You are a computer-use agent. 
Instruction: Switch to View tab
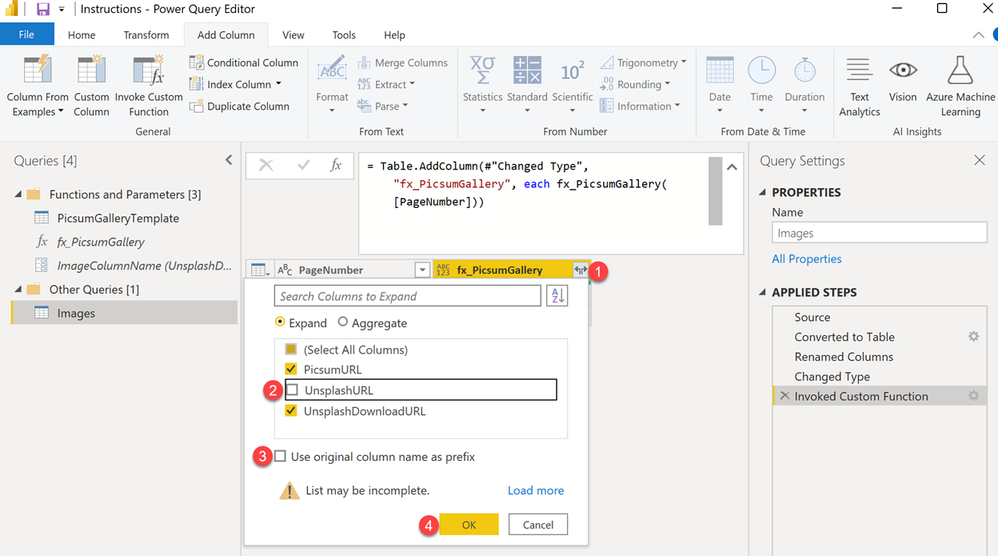(x=293, y=35)
